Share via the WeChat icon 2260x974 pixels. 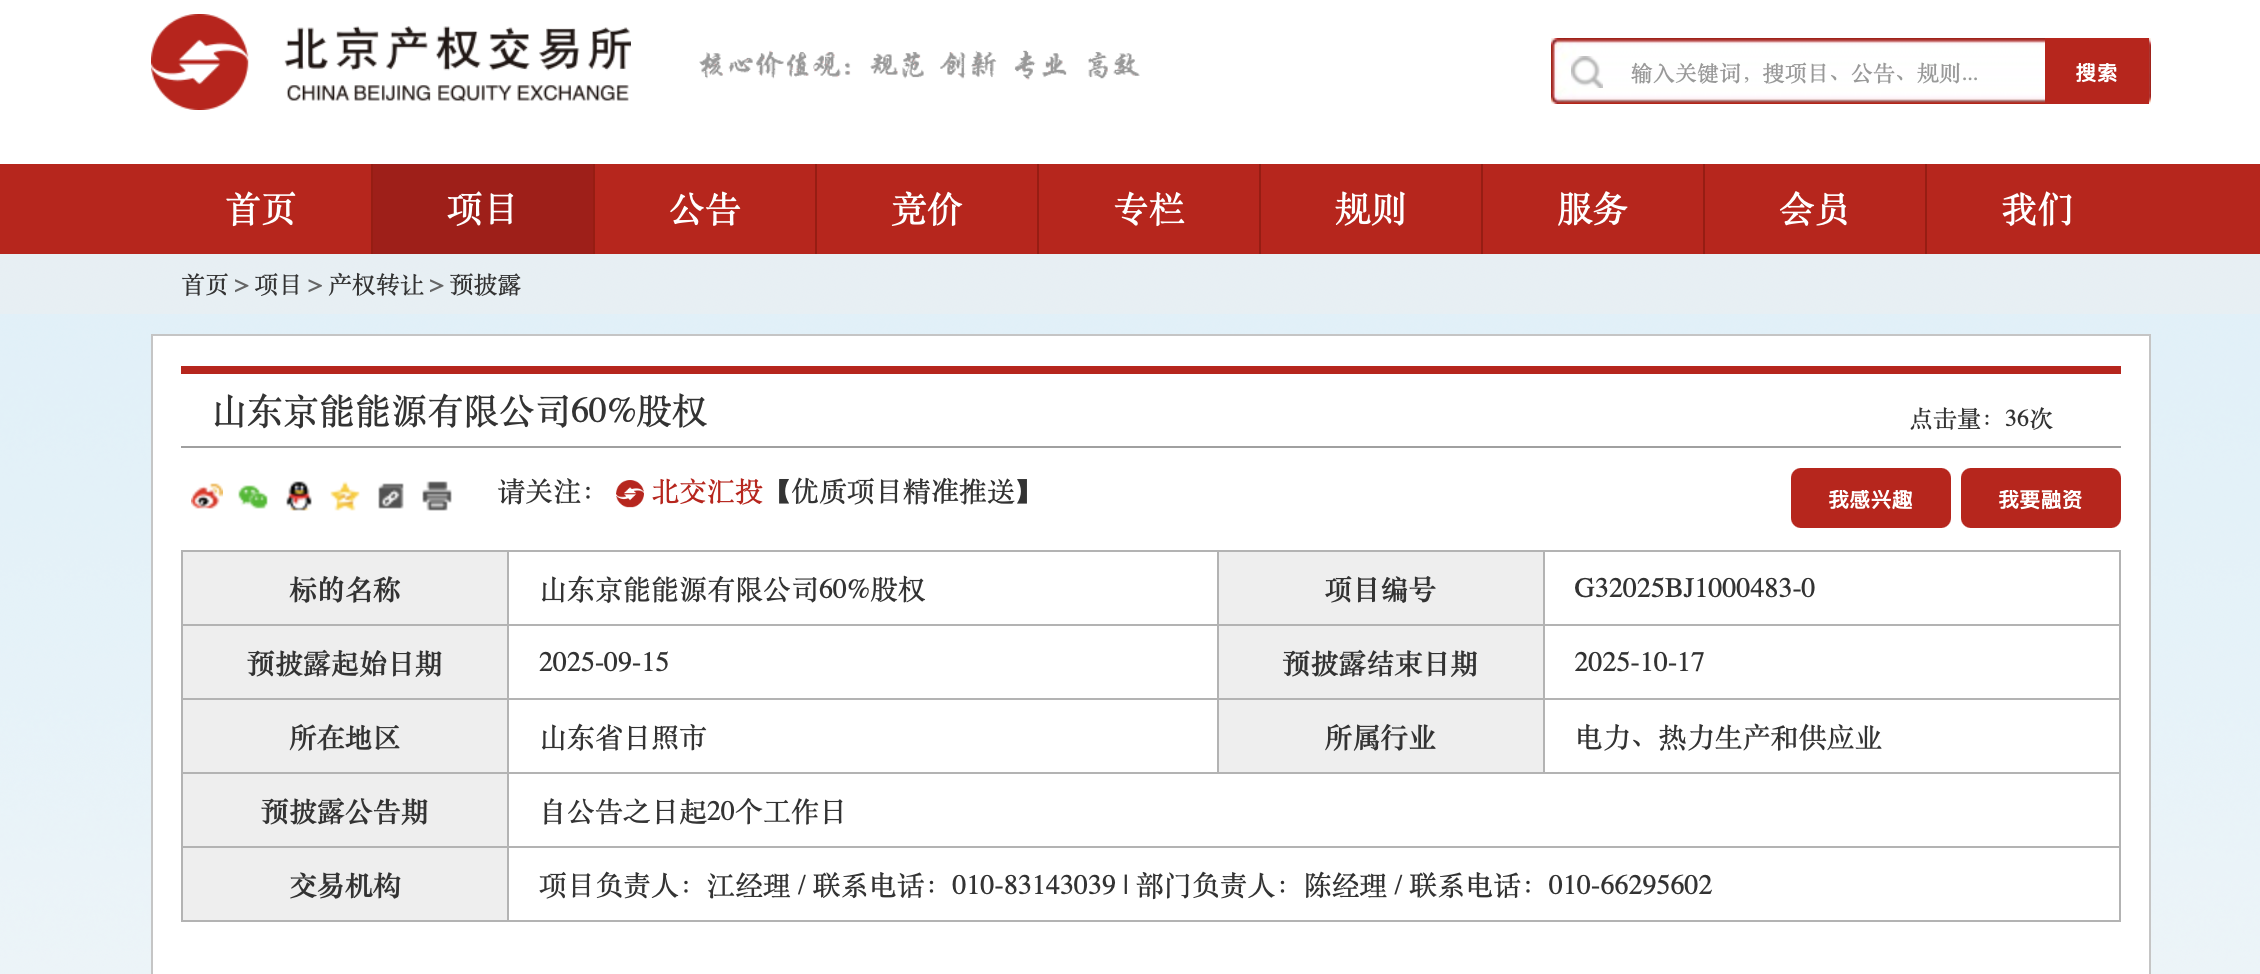pos(253,495)
